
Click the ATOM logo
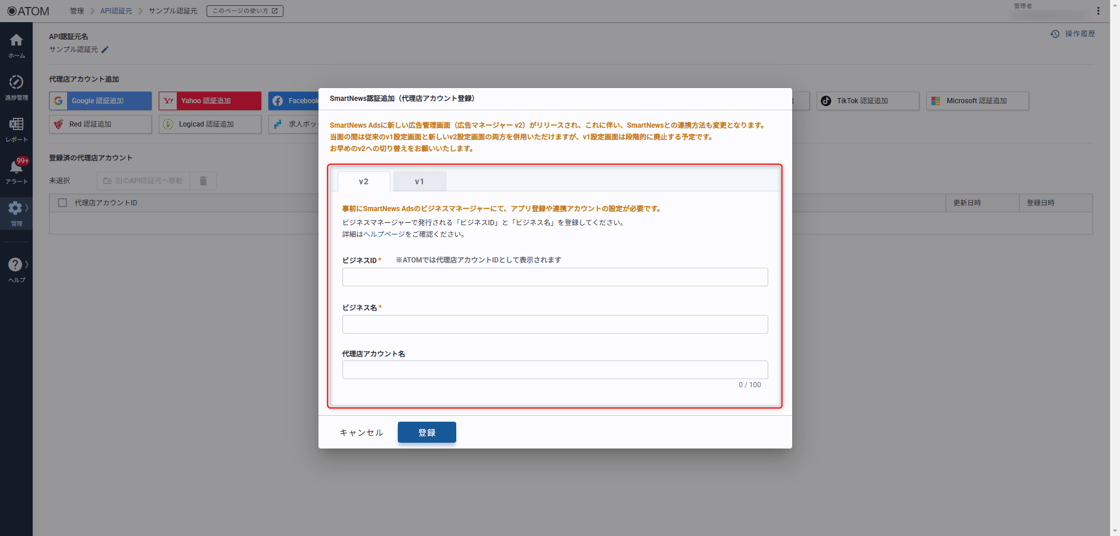click(28, 11)
